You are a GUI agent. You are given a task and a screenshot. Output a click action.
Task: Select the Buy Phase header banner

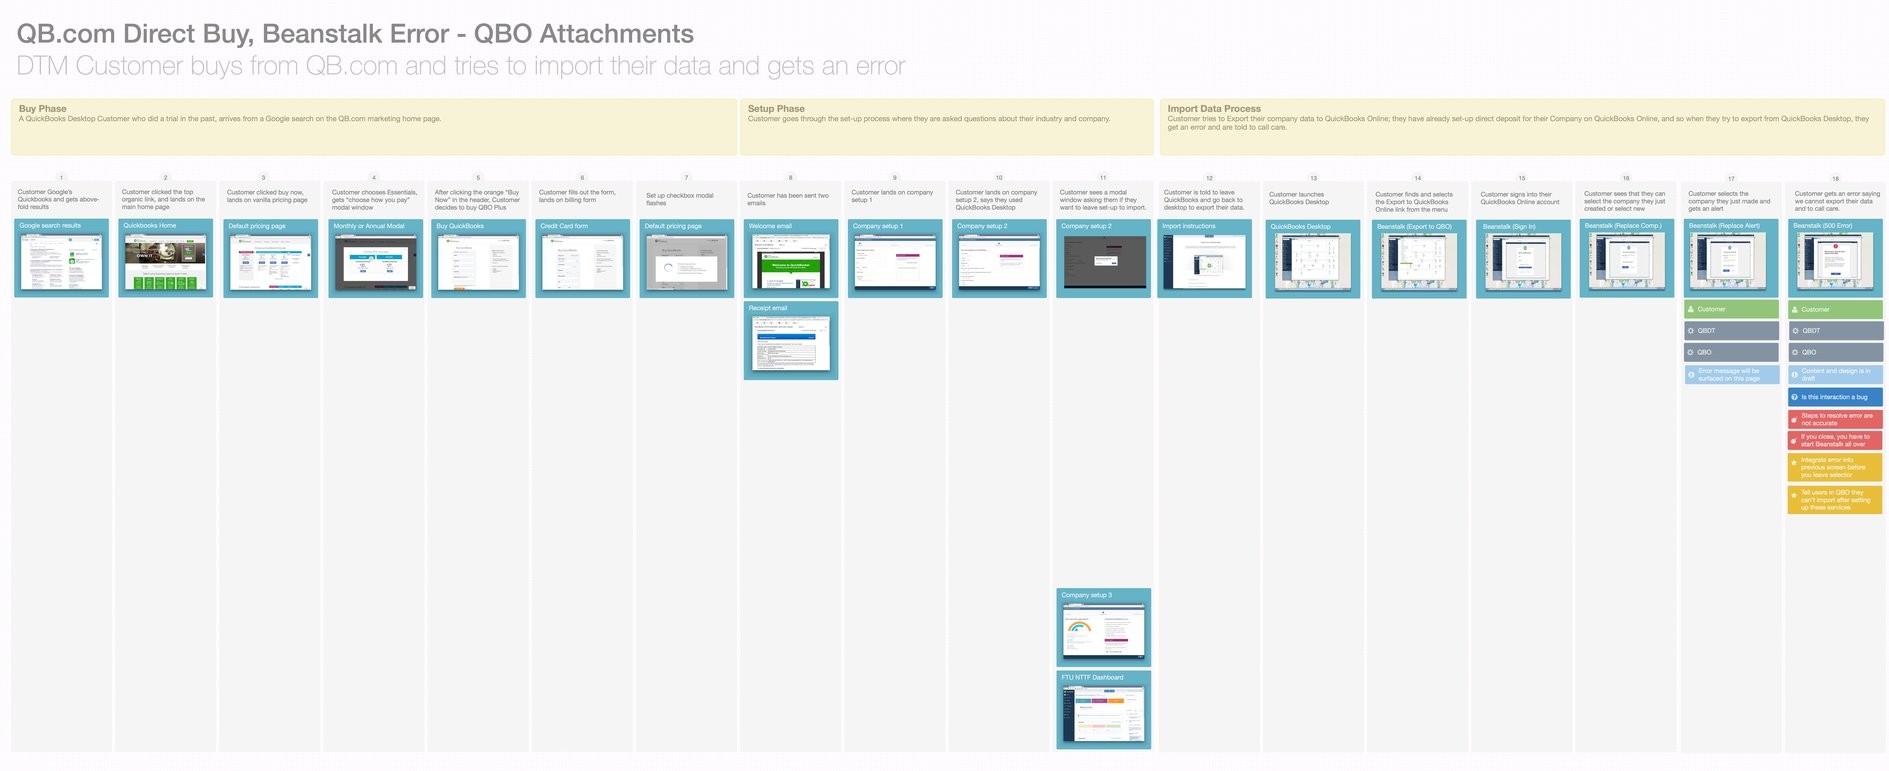[x=374, y=126]
